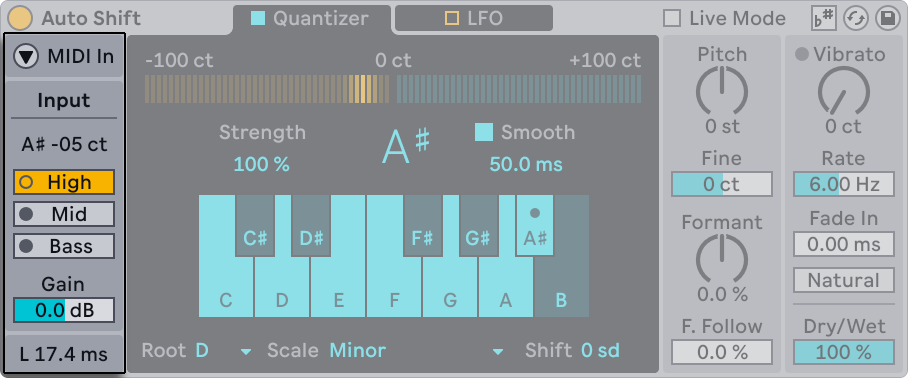This screenshot has height=378, width=908.
Task: Click the Formant knob
Action: (x=722, y=259)
